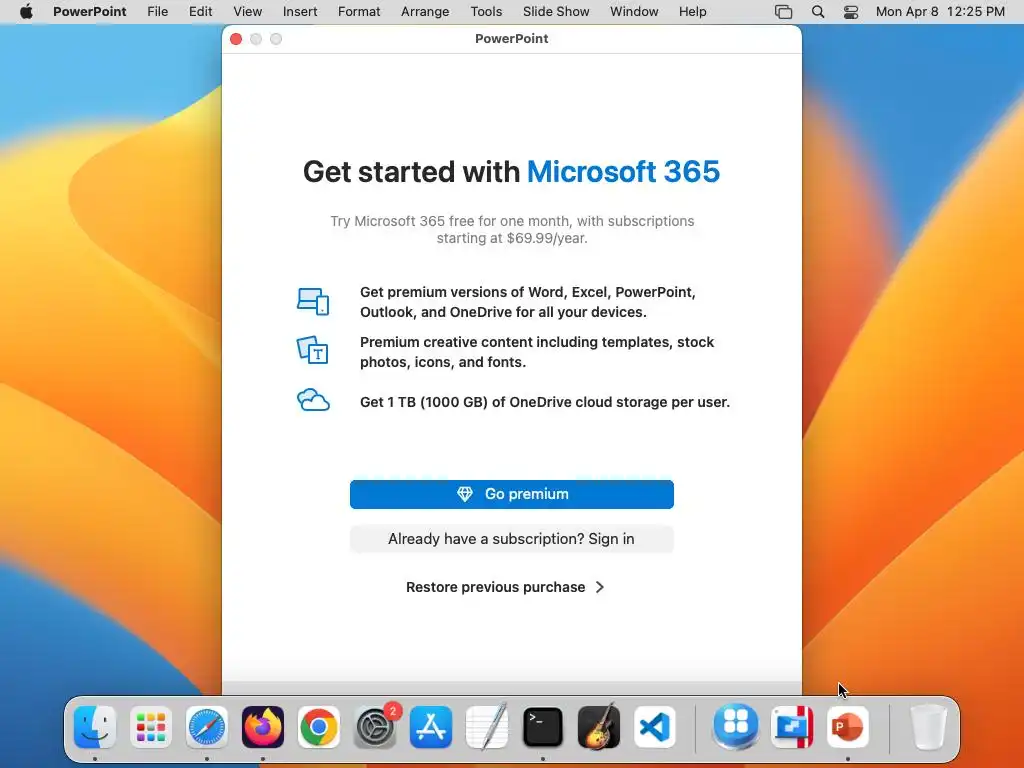Open Control Center in menu bar
This screenshot has height=768, width=1024.
[851, 12]
